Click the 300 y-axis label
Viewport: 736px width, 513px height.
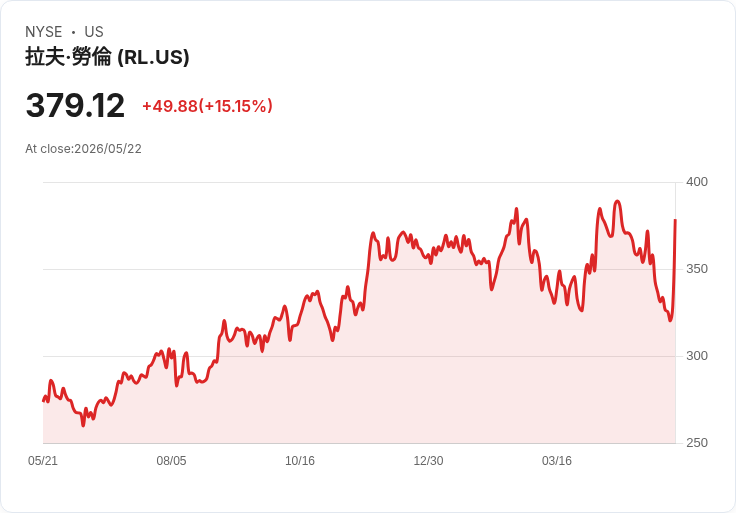pos(697,356)
